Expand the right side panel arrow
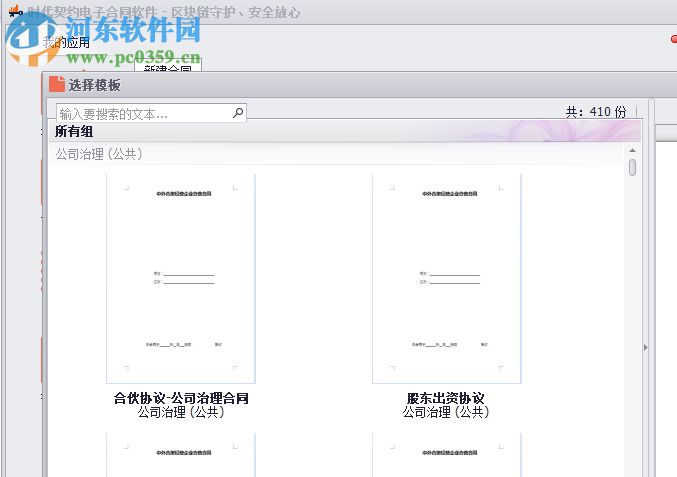 [645, 347]
